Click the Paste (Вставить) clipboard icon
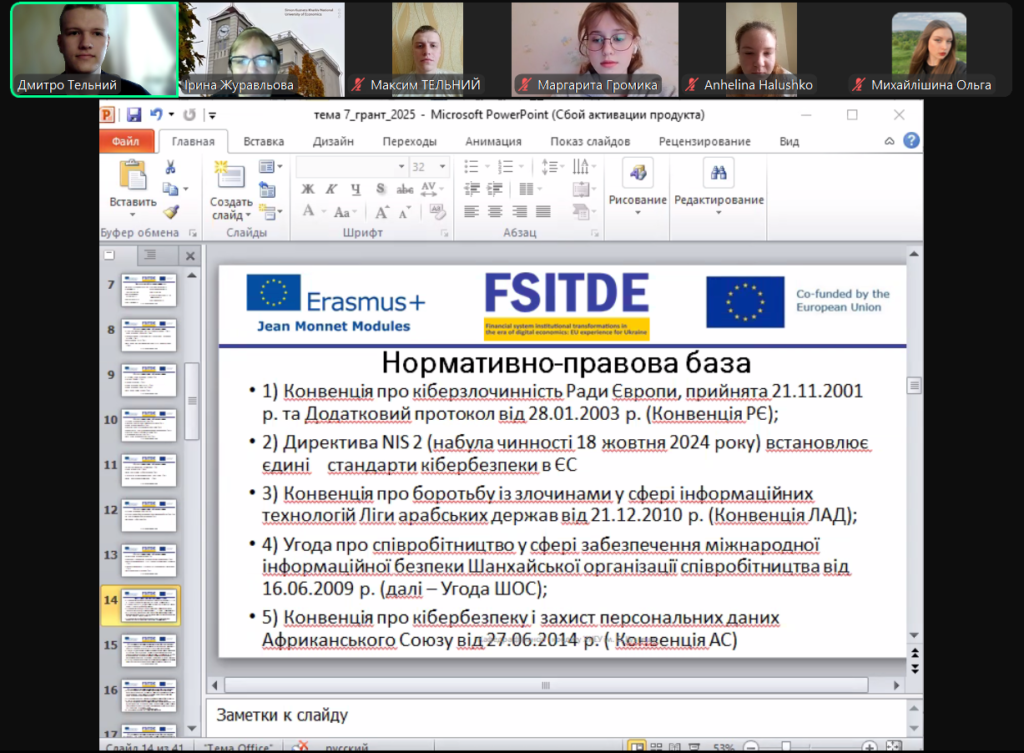The width and height of the screenshot is (1024, 753). click(133, 175)
